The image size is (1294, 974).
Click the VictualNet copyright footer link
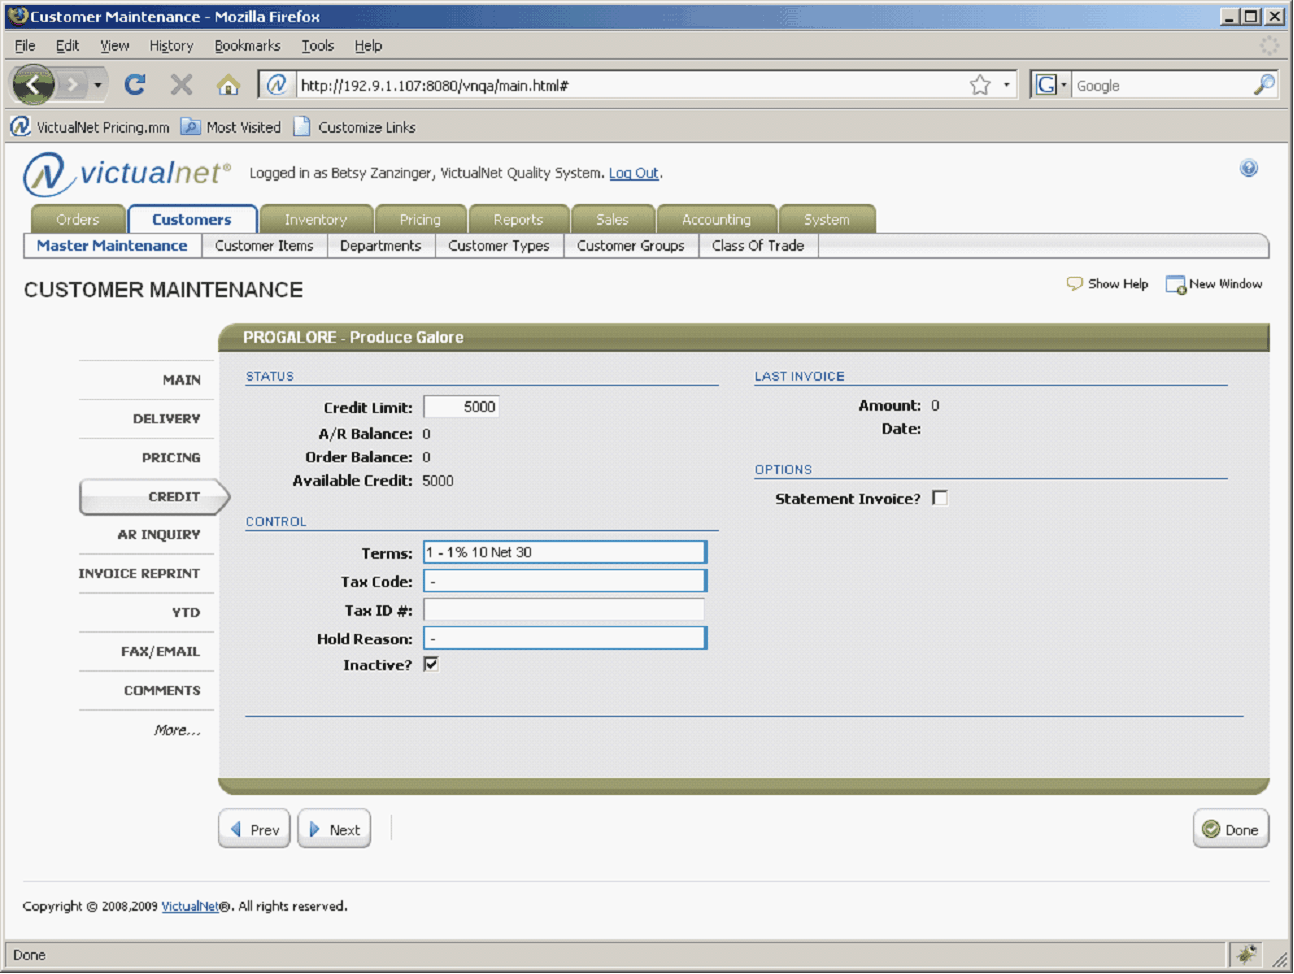click(x=190, y=907)
